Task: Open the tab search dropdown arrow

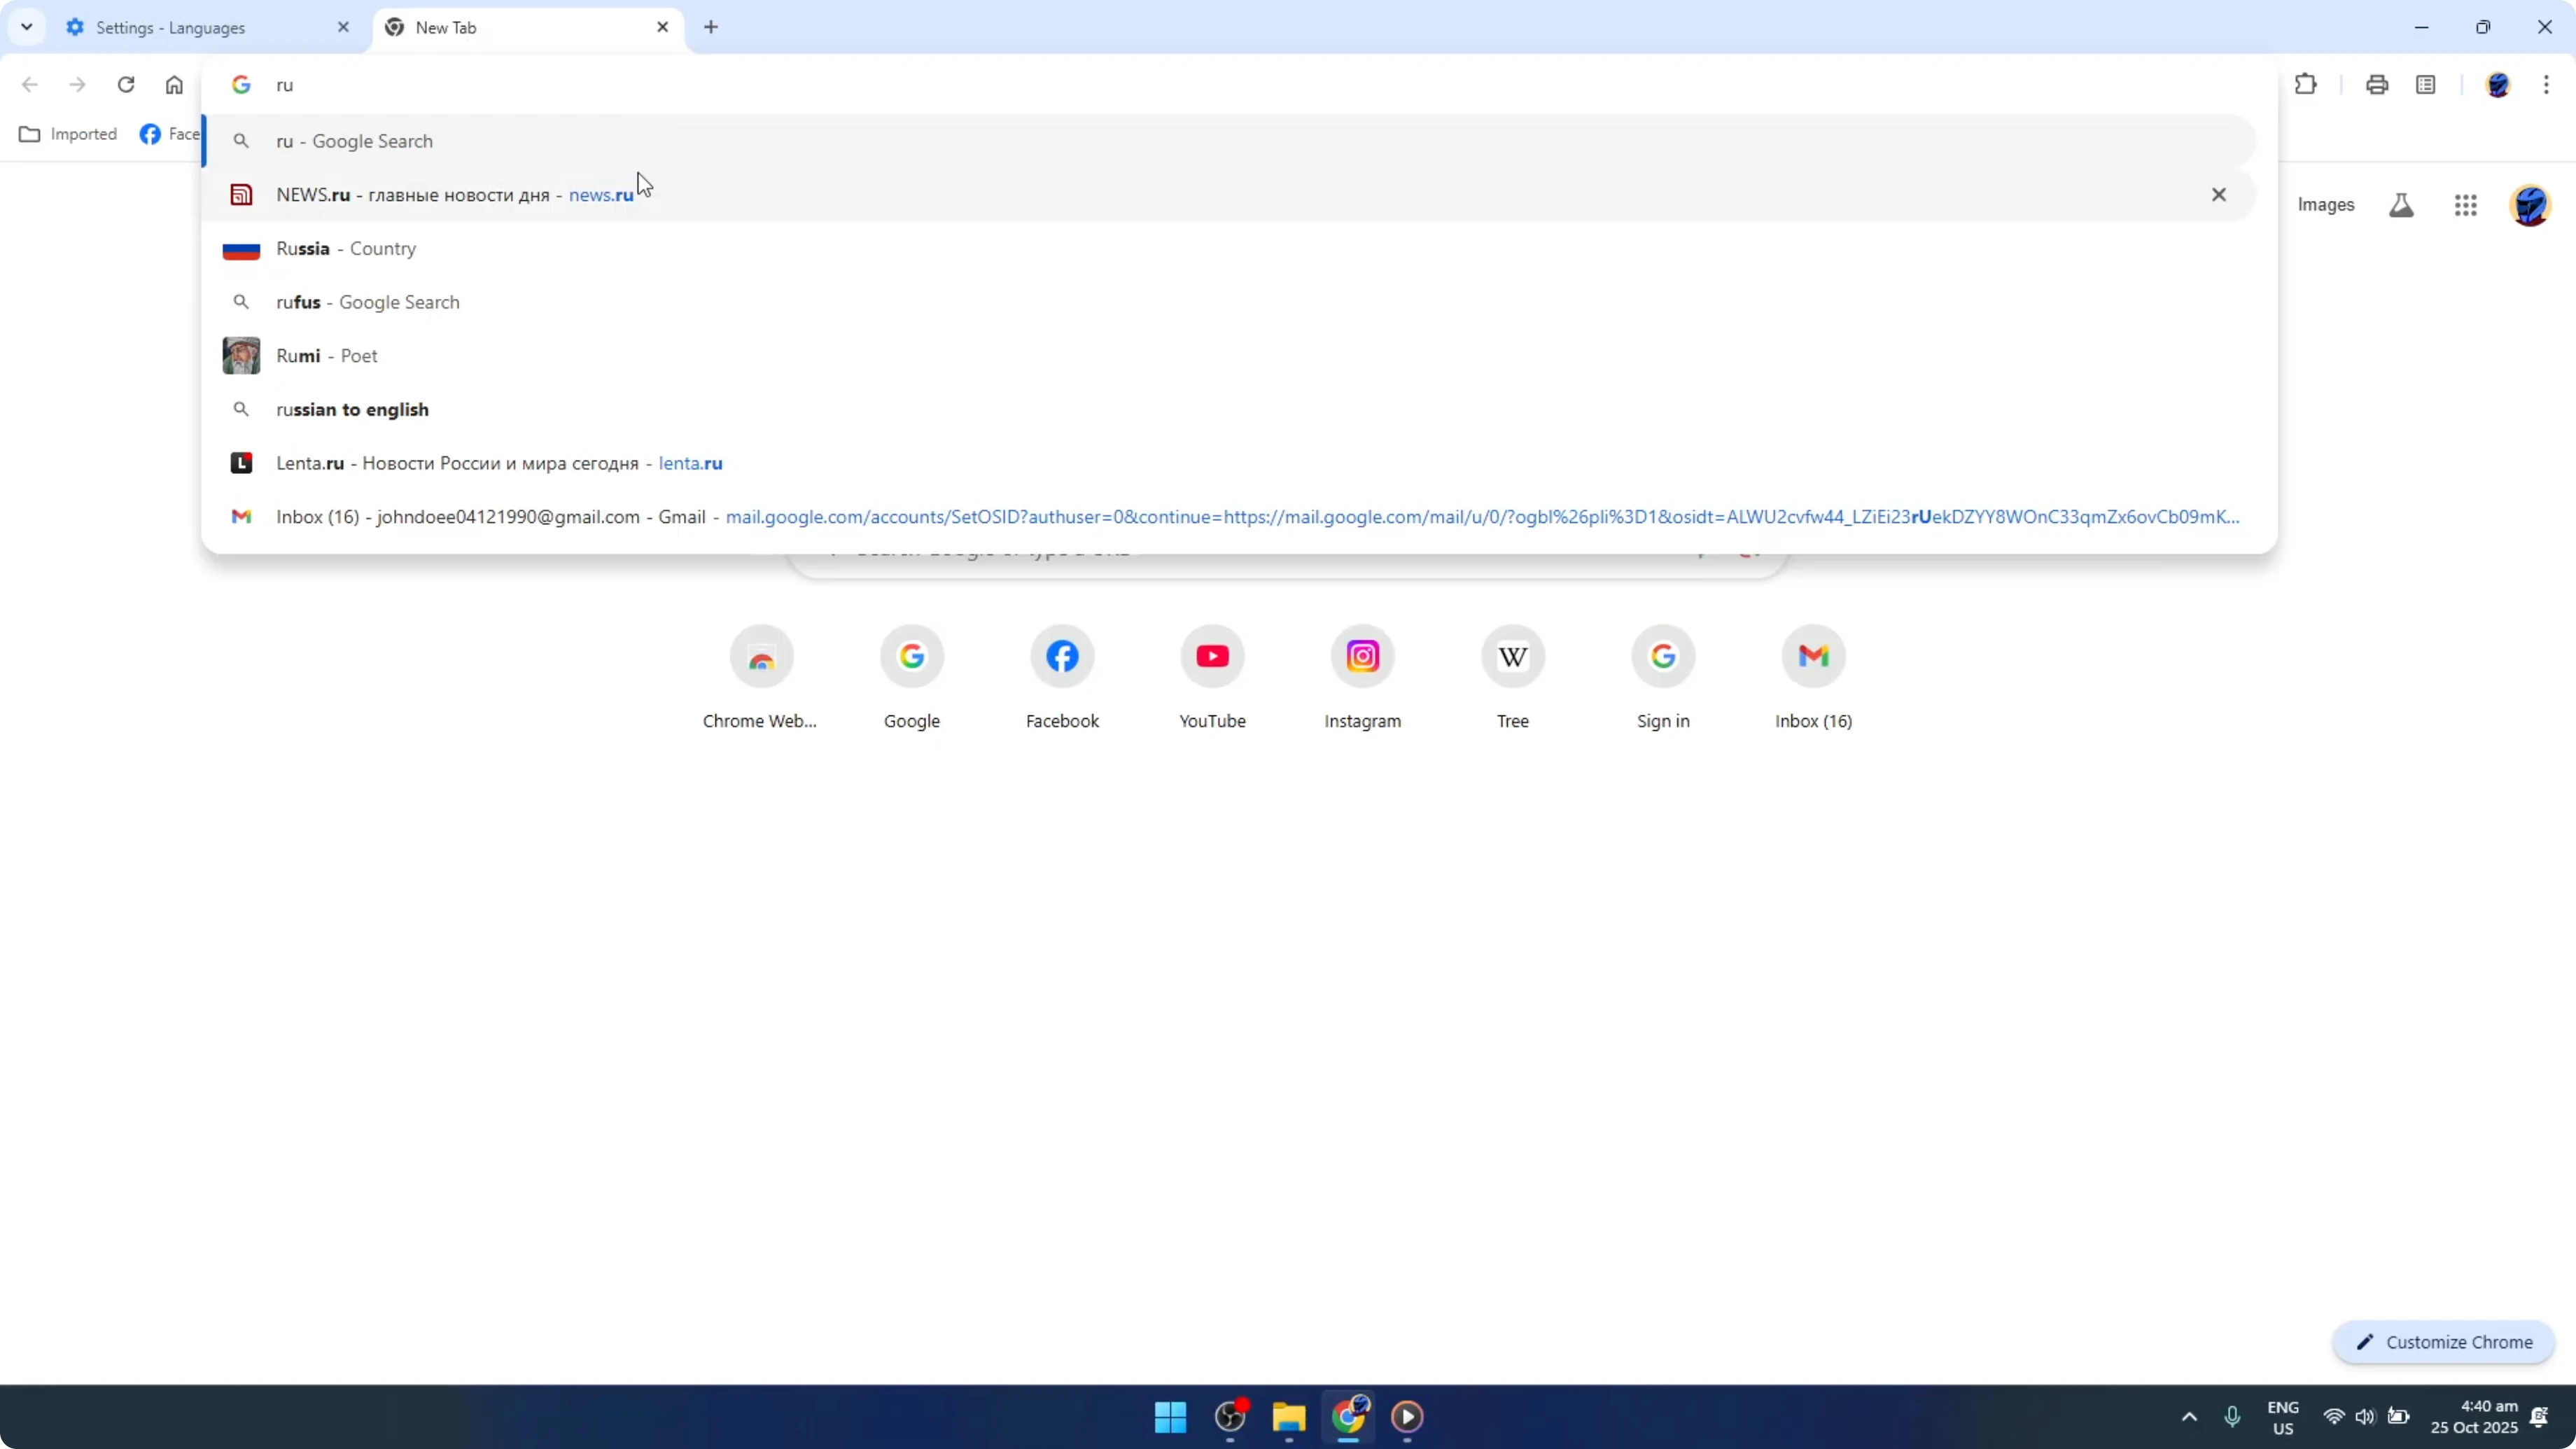Action: coord(27,27)
